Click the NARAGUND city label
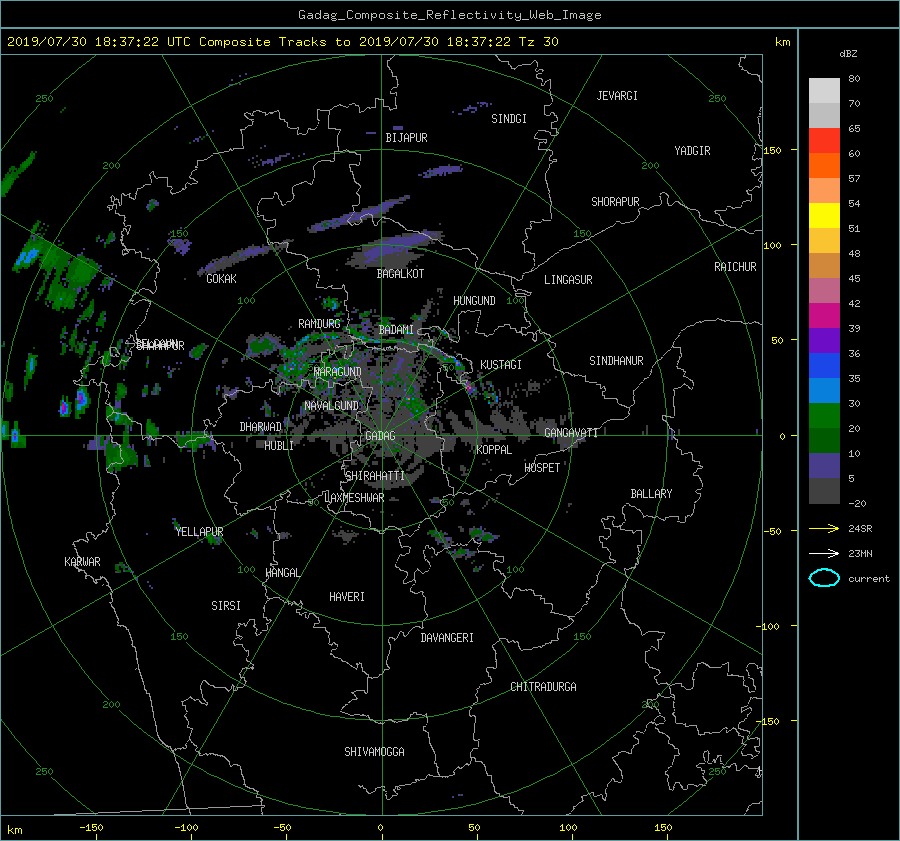The image size is (900, 841). (338, 372)
